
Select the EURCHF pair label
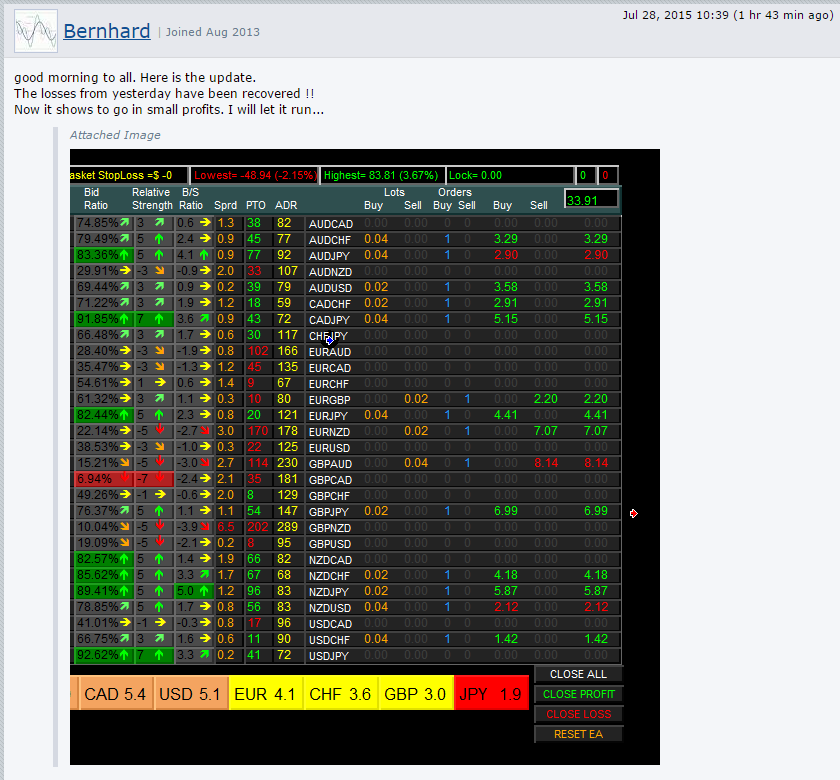pos(329,384)
